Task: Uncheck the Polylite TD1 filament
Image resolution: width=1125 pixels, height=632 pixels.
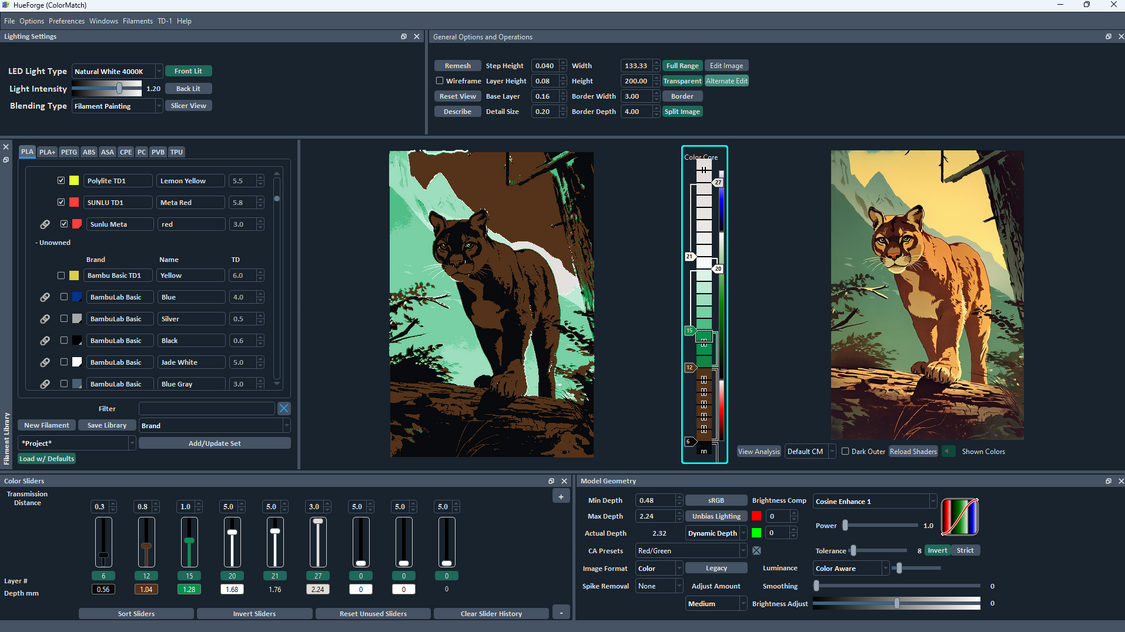Action: (61, 180)
